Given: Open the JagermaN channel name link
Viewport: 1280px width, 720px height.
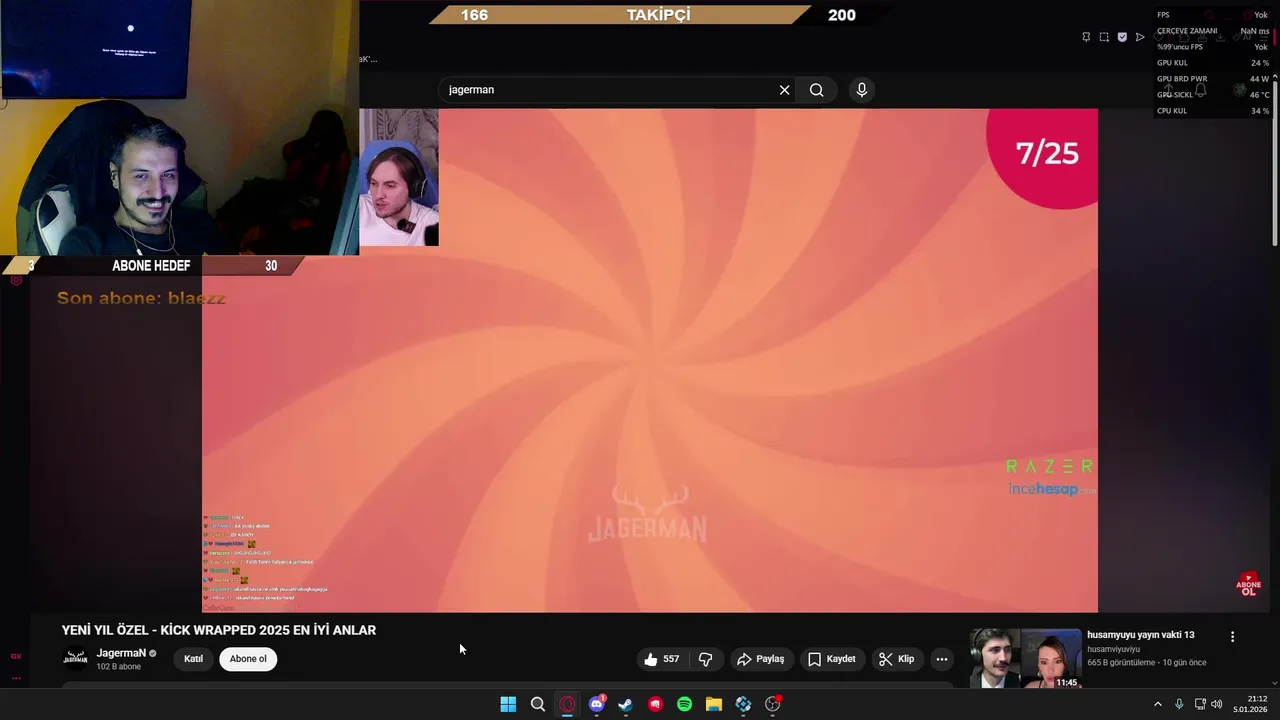Looking at the screenshot, I should click(x=121, y=653).
